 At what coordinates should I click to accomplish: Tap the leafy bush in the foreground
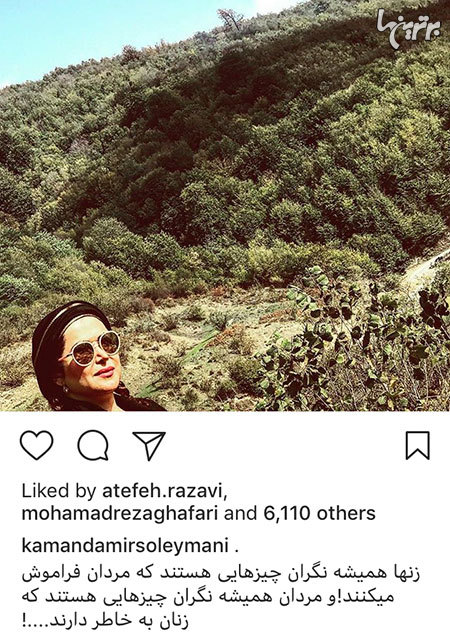tap(355, 343)
